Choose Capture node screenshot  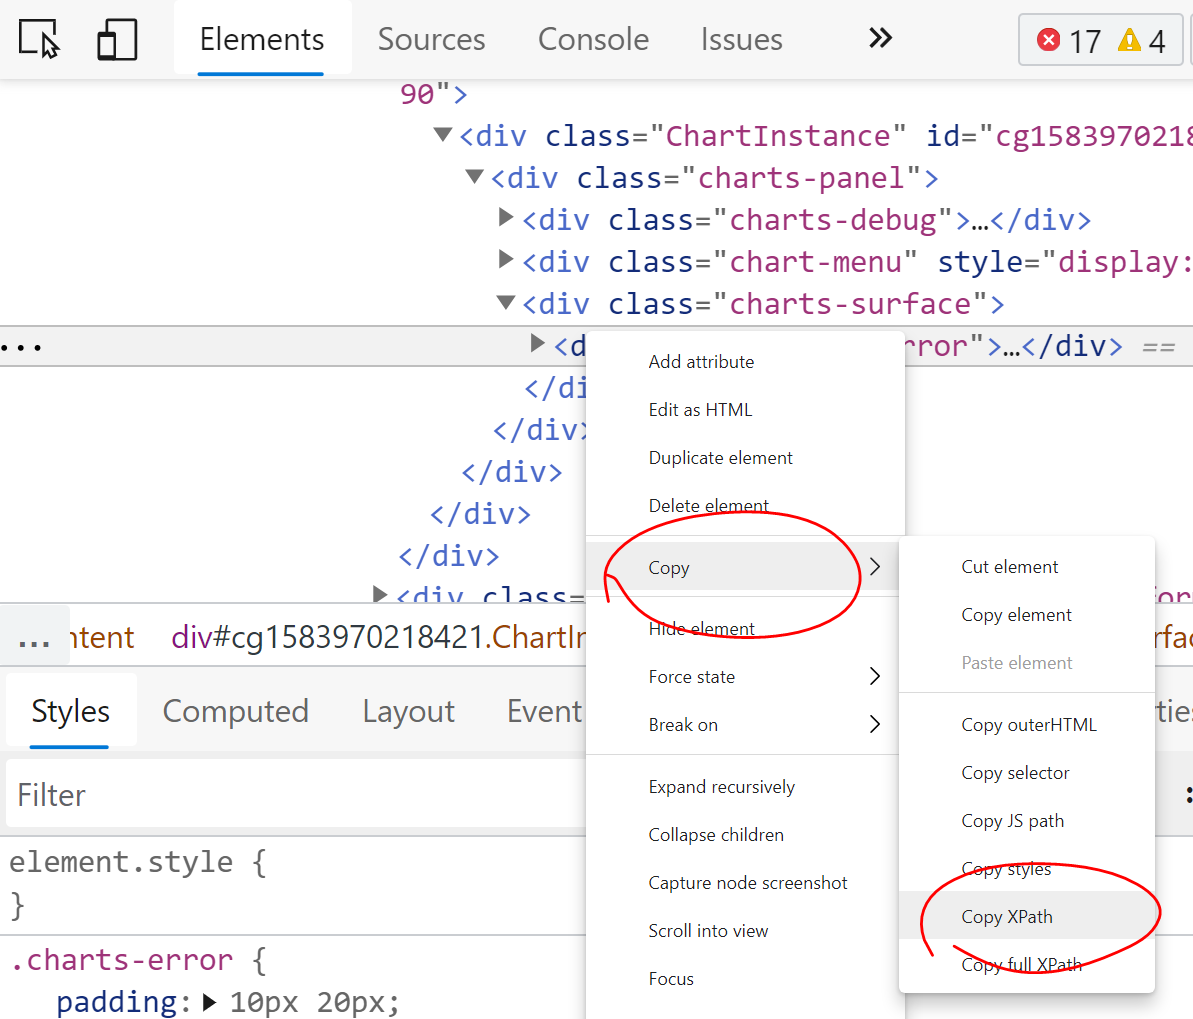(748, 883)
